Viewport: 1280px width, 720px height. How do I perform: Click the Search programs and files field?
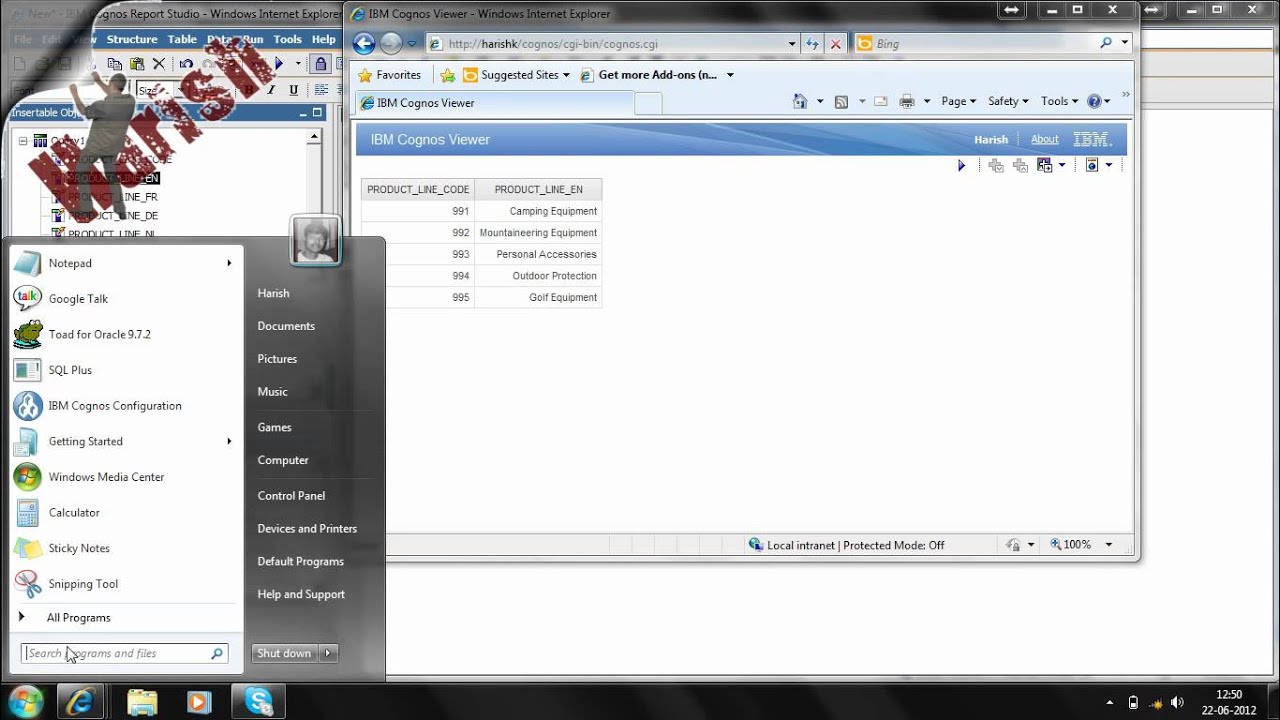(125, 653)
